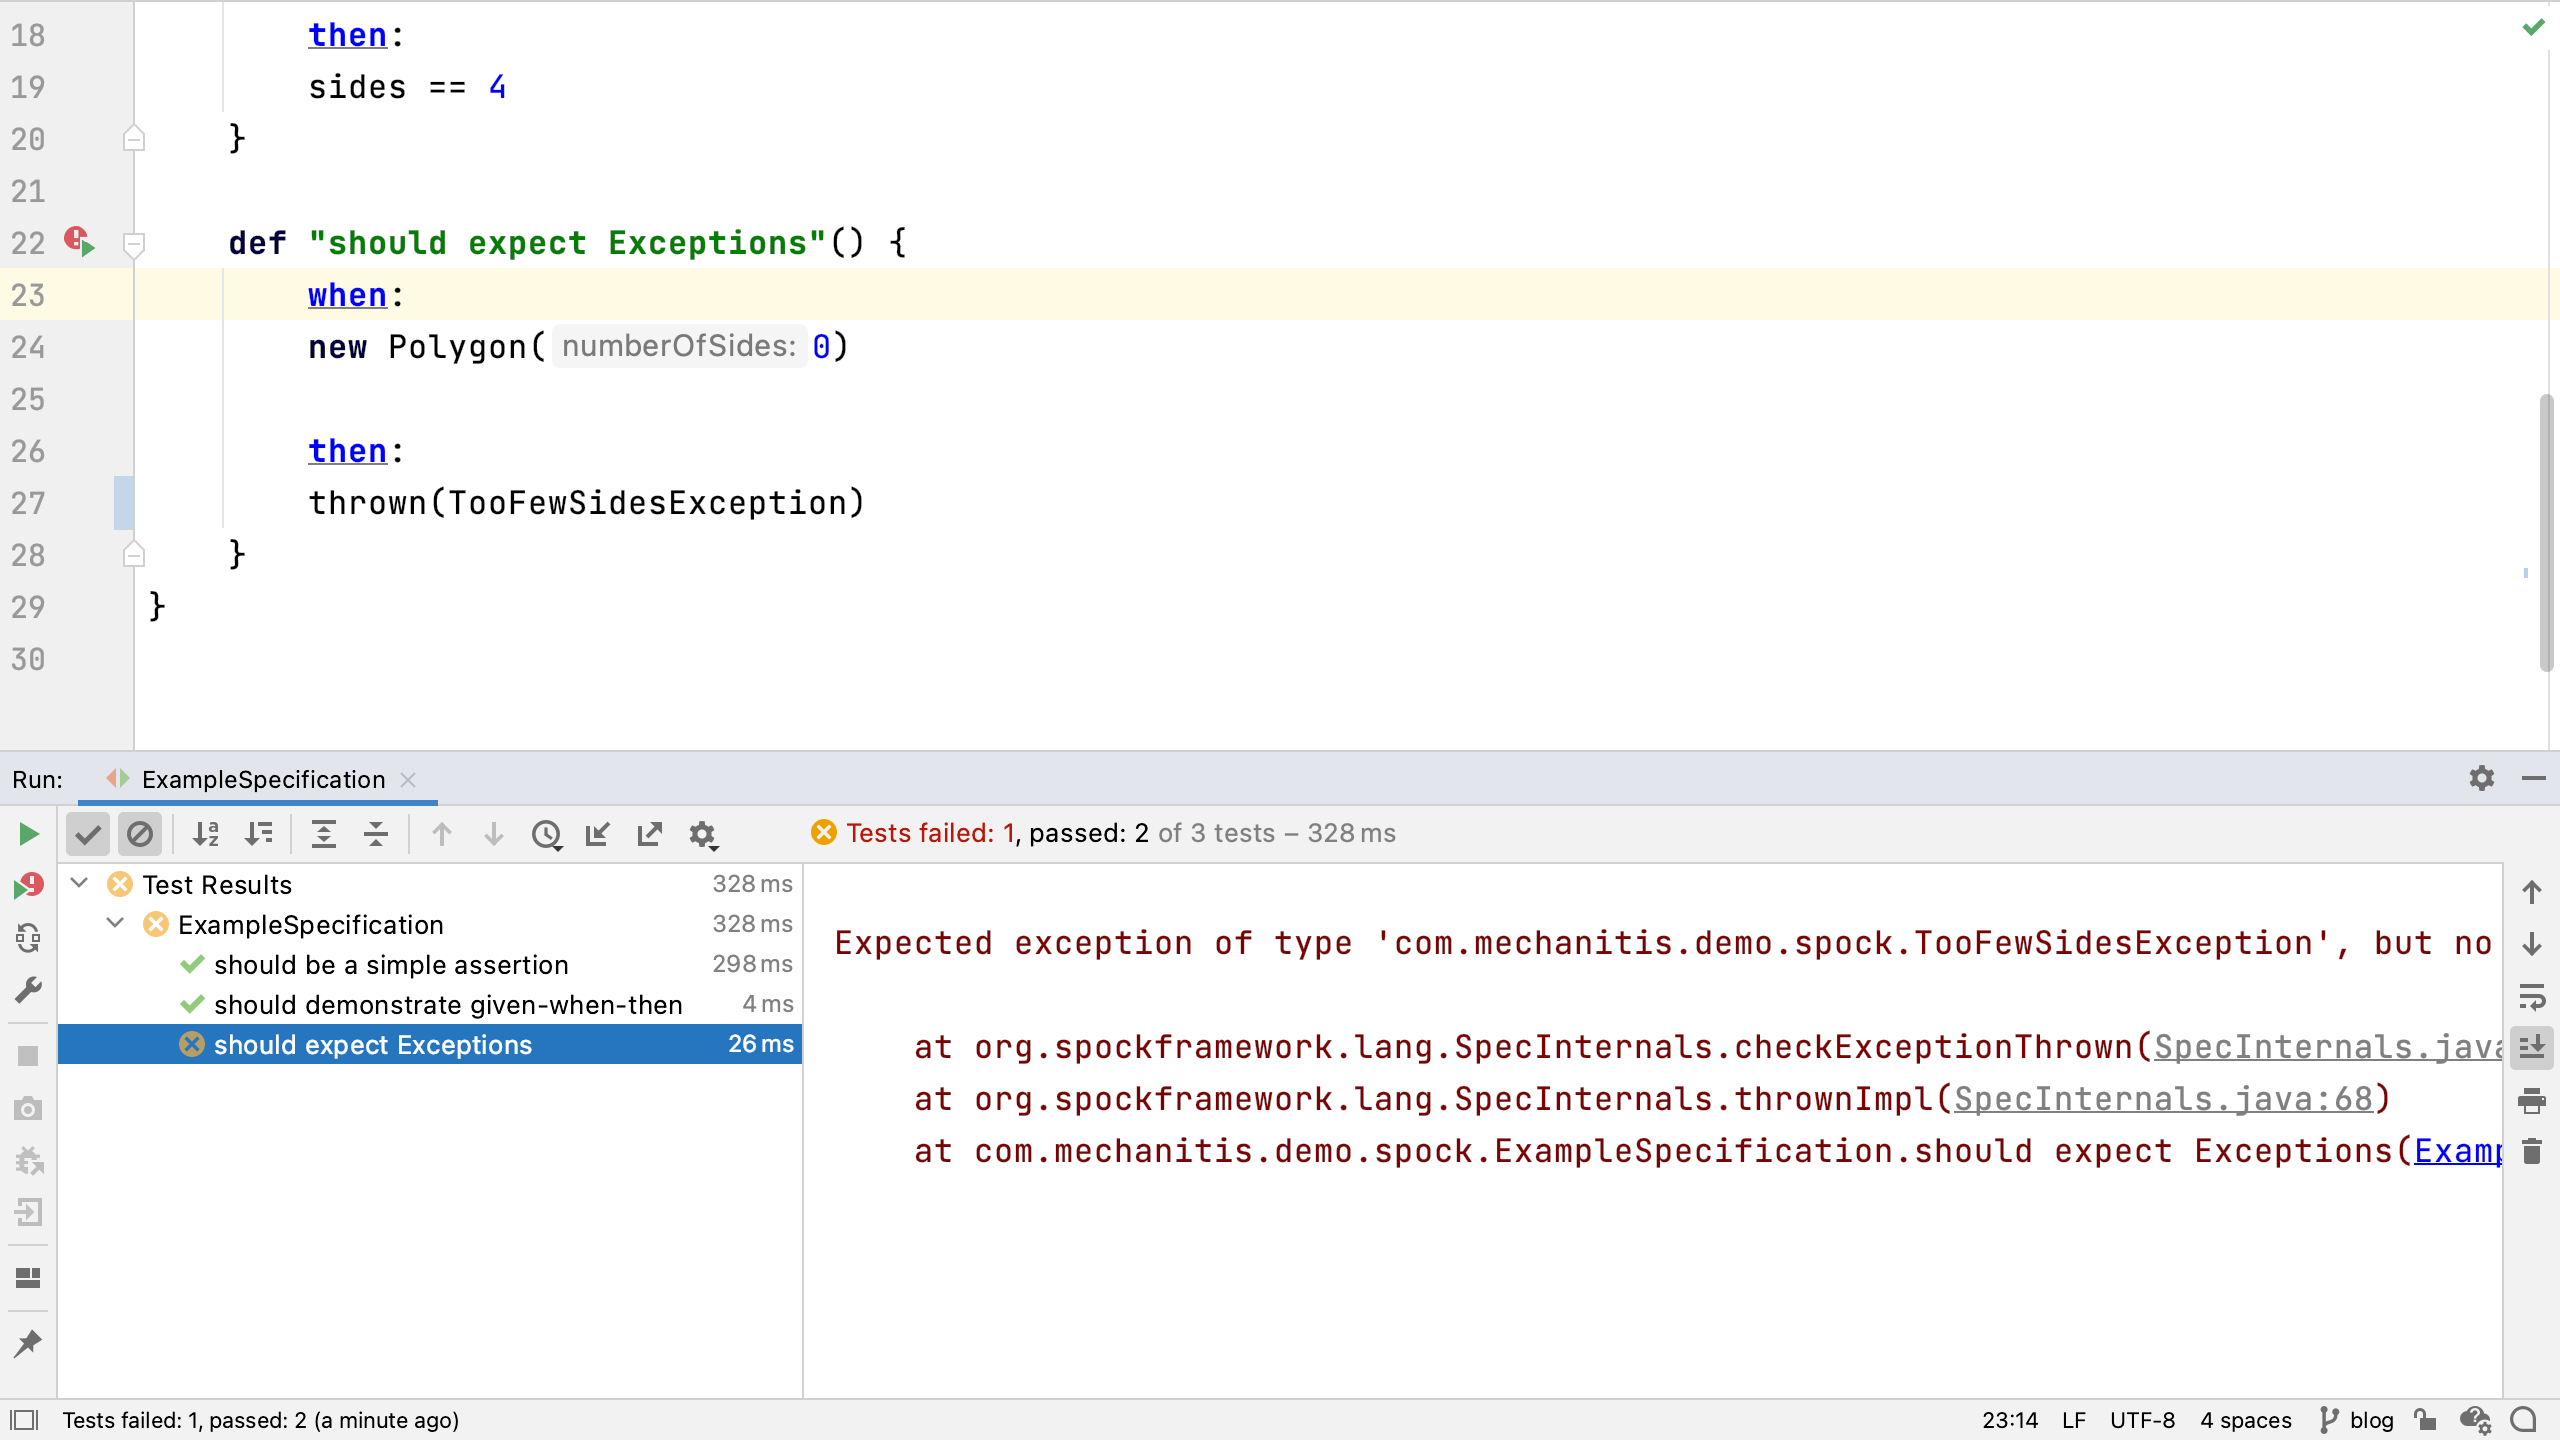Click the Collapse All tree icon

[376, 834]
